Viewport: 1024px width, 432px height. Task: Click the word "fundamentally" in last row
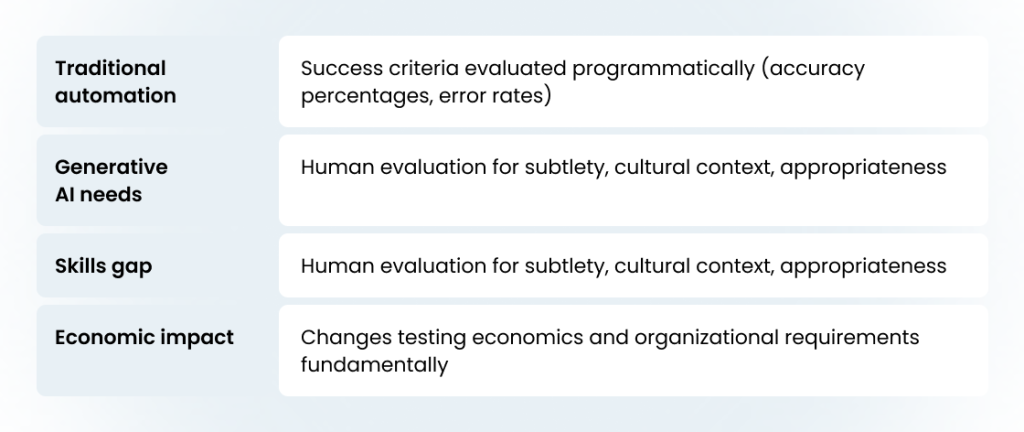click(x=373, y=365)
